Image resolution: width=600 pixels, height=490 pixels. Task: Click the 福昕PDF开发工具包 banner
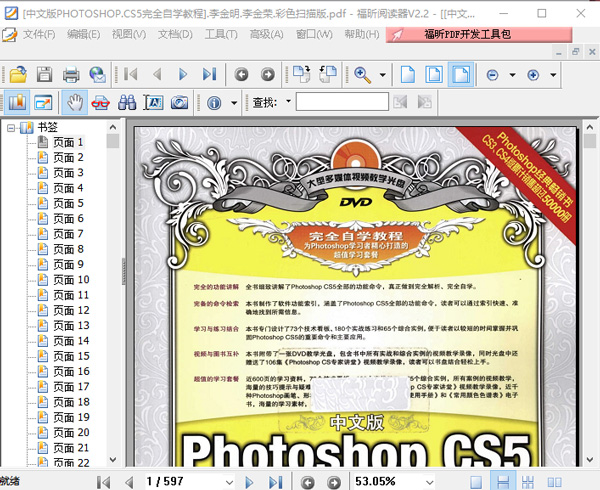479,34
